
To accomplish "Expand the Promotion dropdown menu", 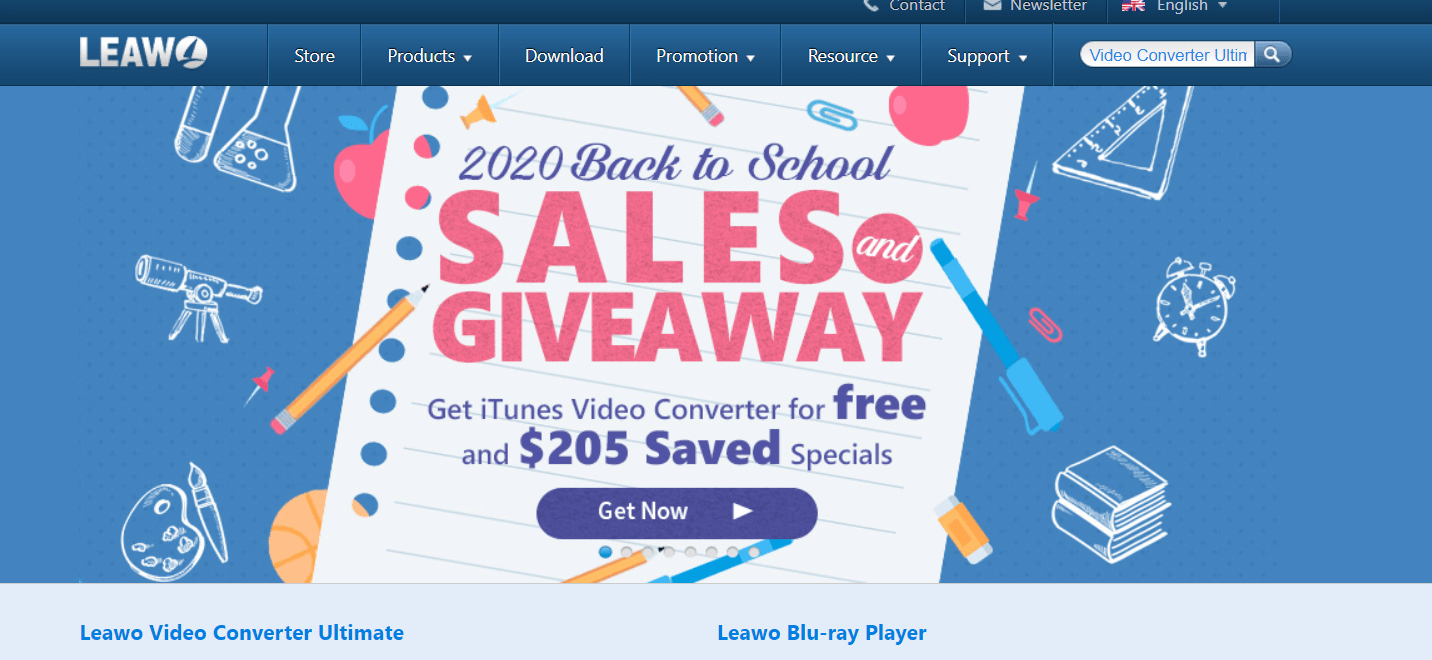I will pyautogui.click(x=705, y=56).
